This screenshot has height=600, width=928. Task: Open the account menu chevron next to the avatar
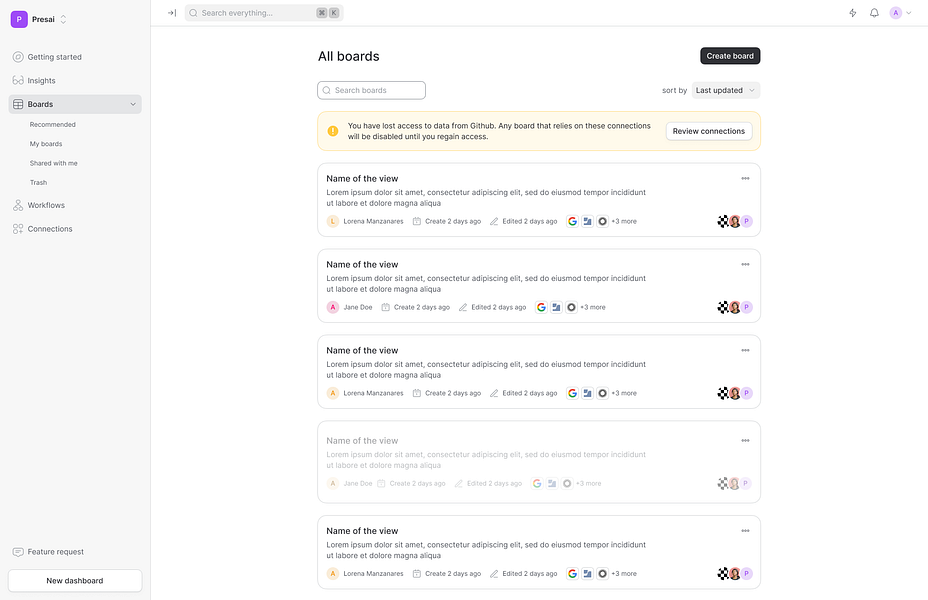pos(906,12)
